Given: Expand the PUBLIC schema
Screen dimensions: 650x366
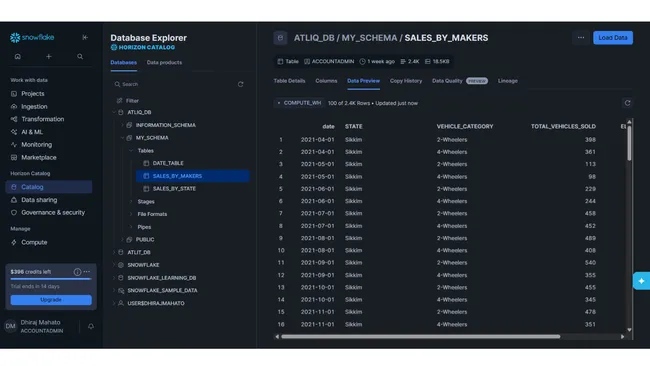Looking at the screenshot, I should [x=122, y=240].
